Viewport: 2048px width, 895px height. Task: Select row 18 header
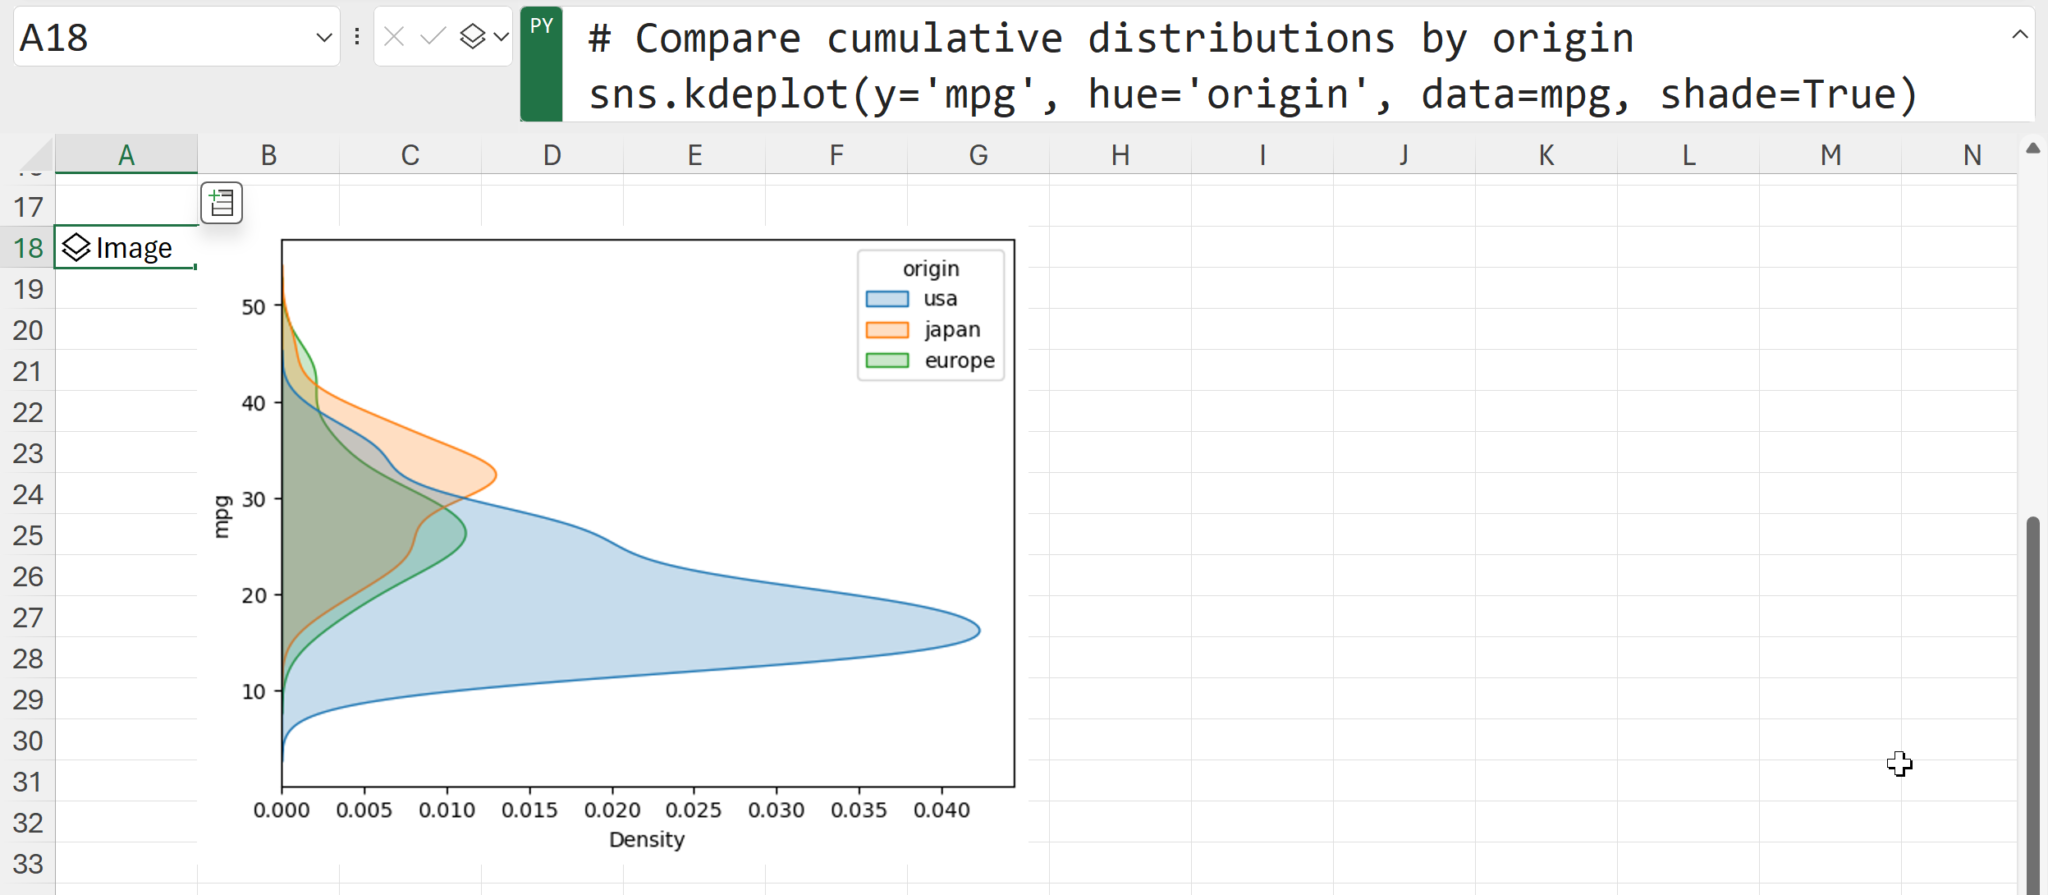28,247
